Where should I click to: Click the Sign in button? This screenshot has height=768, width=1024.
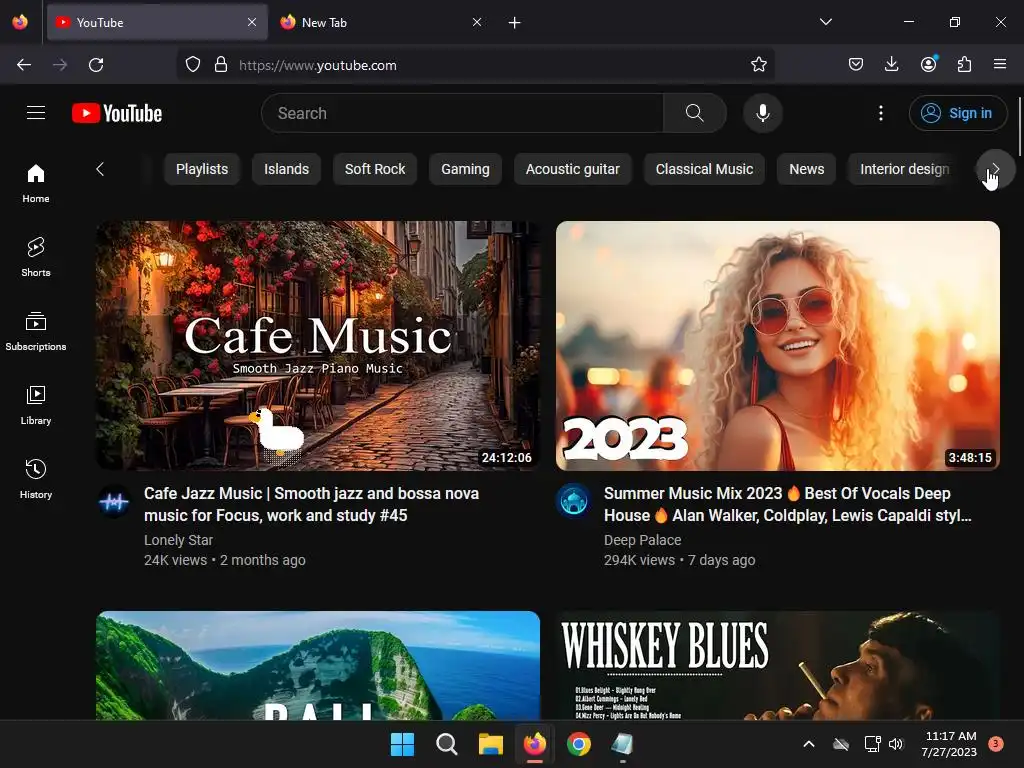pyautogui.click(x=957, y=113)
